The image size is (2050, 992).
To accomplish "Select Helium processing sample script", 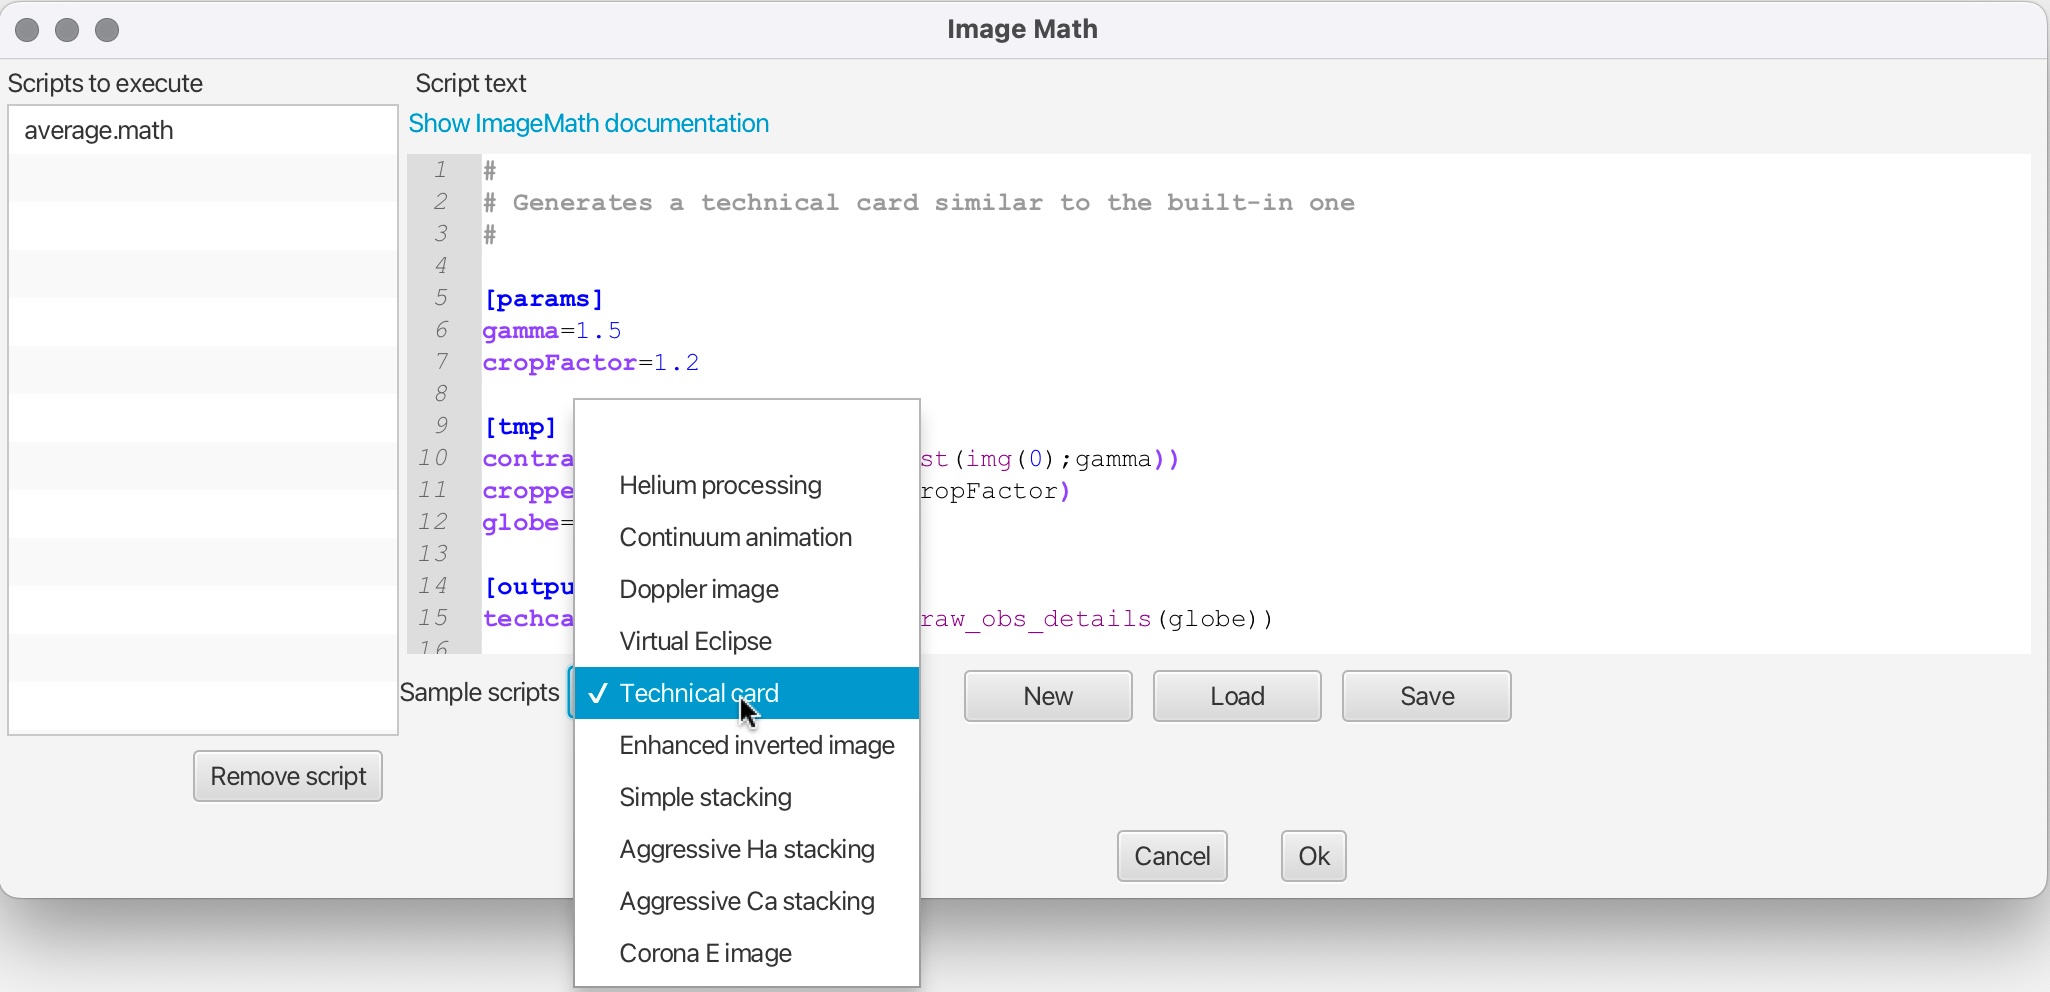I will pos(747,485).
